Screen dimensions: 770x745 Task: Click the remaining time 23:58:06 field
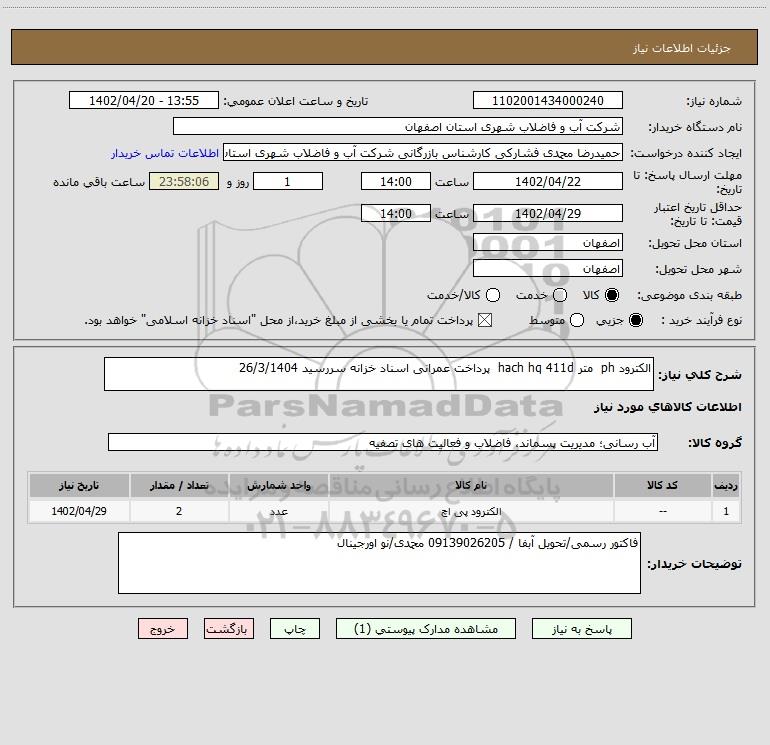pos(184,181)
